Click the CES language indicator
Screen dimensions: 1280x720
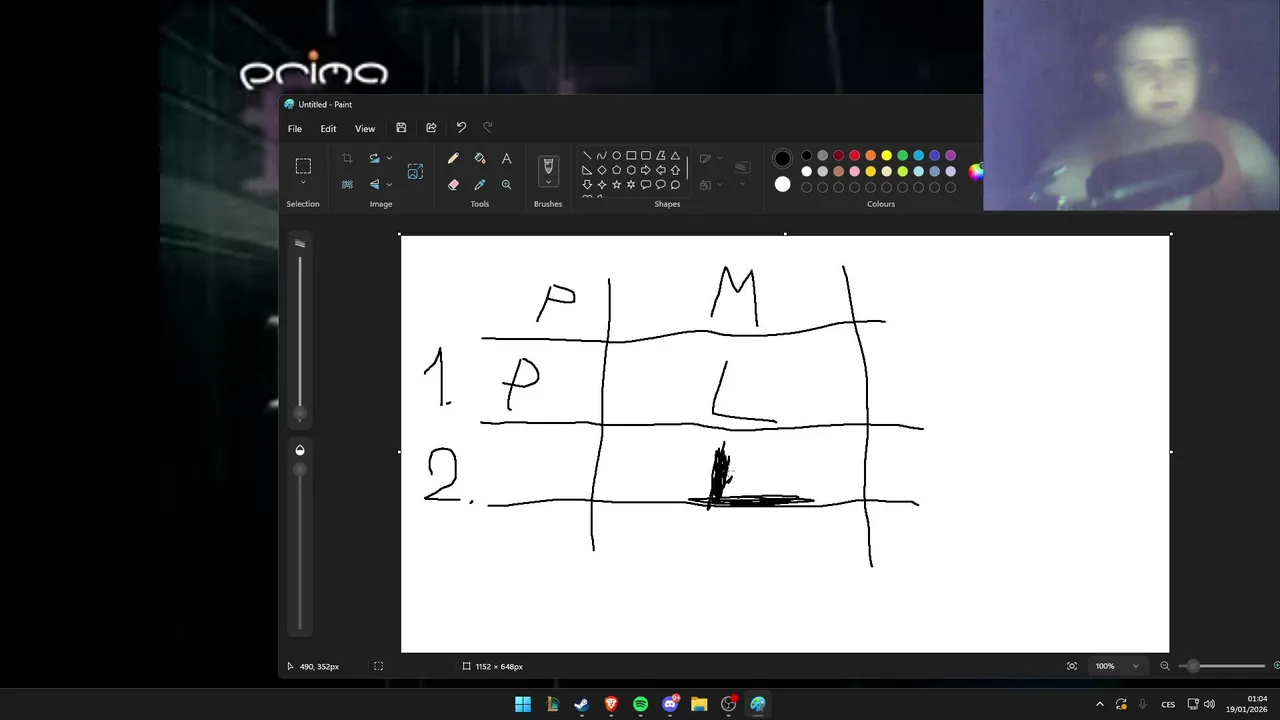[x=1168, y=705]
